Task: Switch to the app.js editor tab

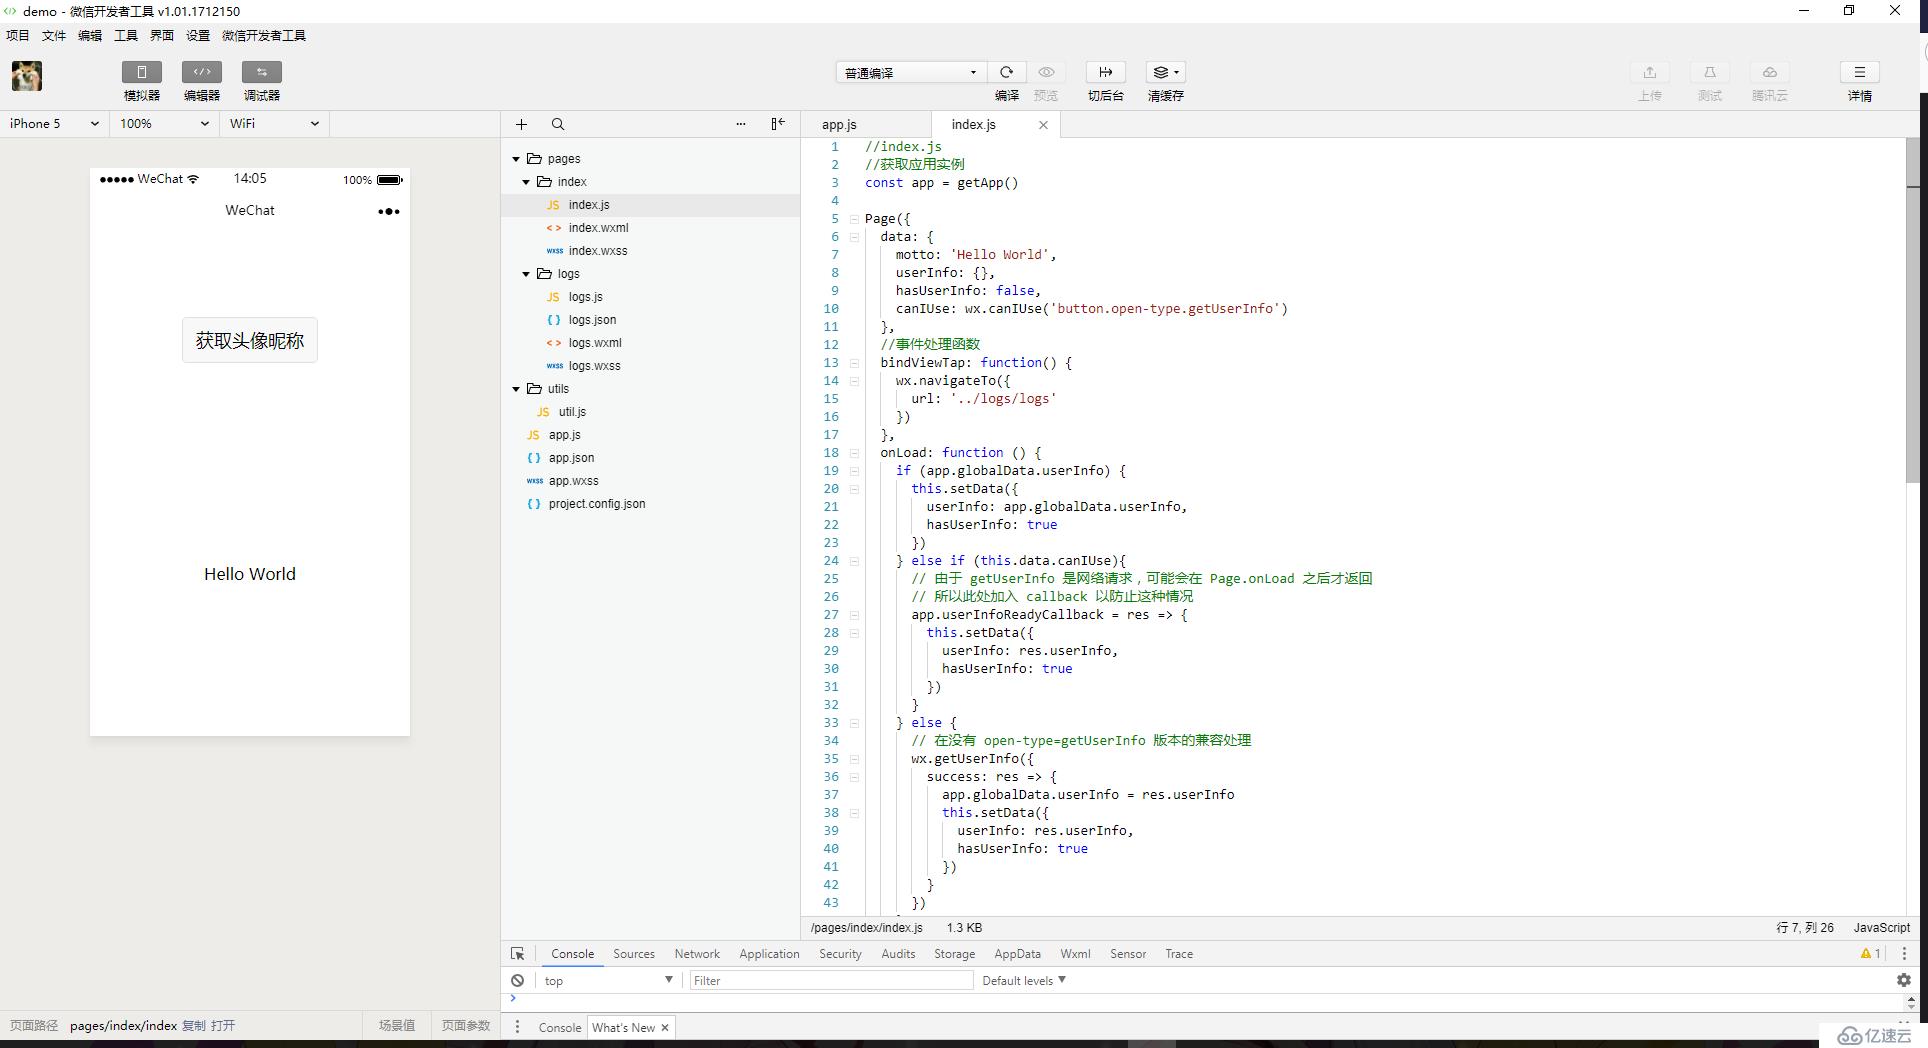Action: point(839,125)
